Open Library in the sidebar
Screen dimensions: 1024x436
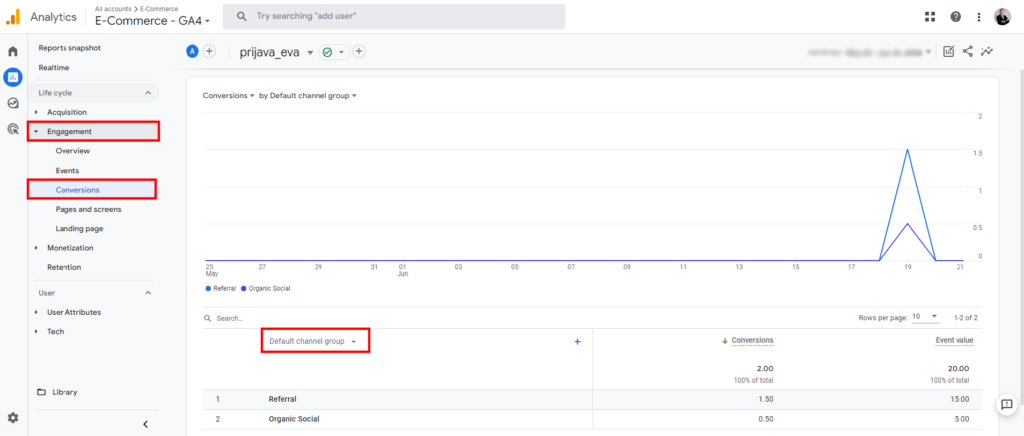64,392
